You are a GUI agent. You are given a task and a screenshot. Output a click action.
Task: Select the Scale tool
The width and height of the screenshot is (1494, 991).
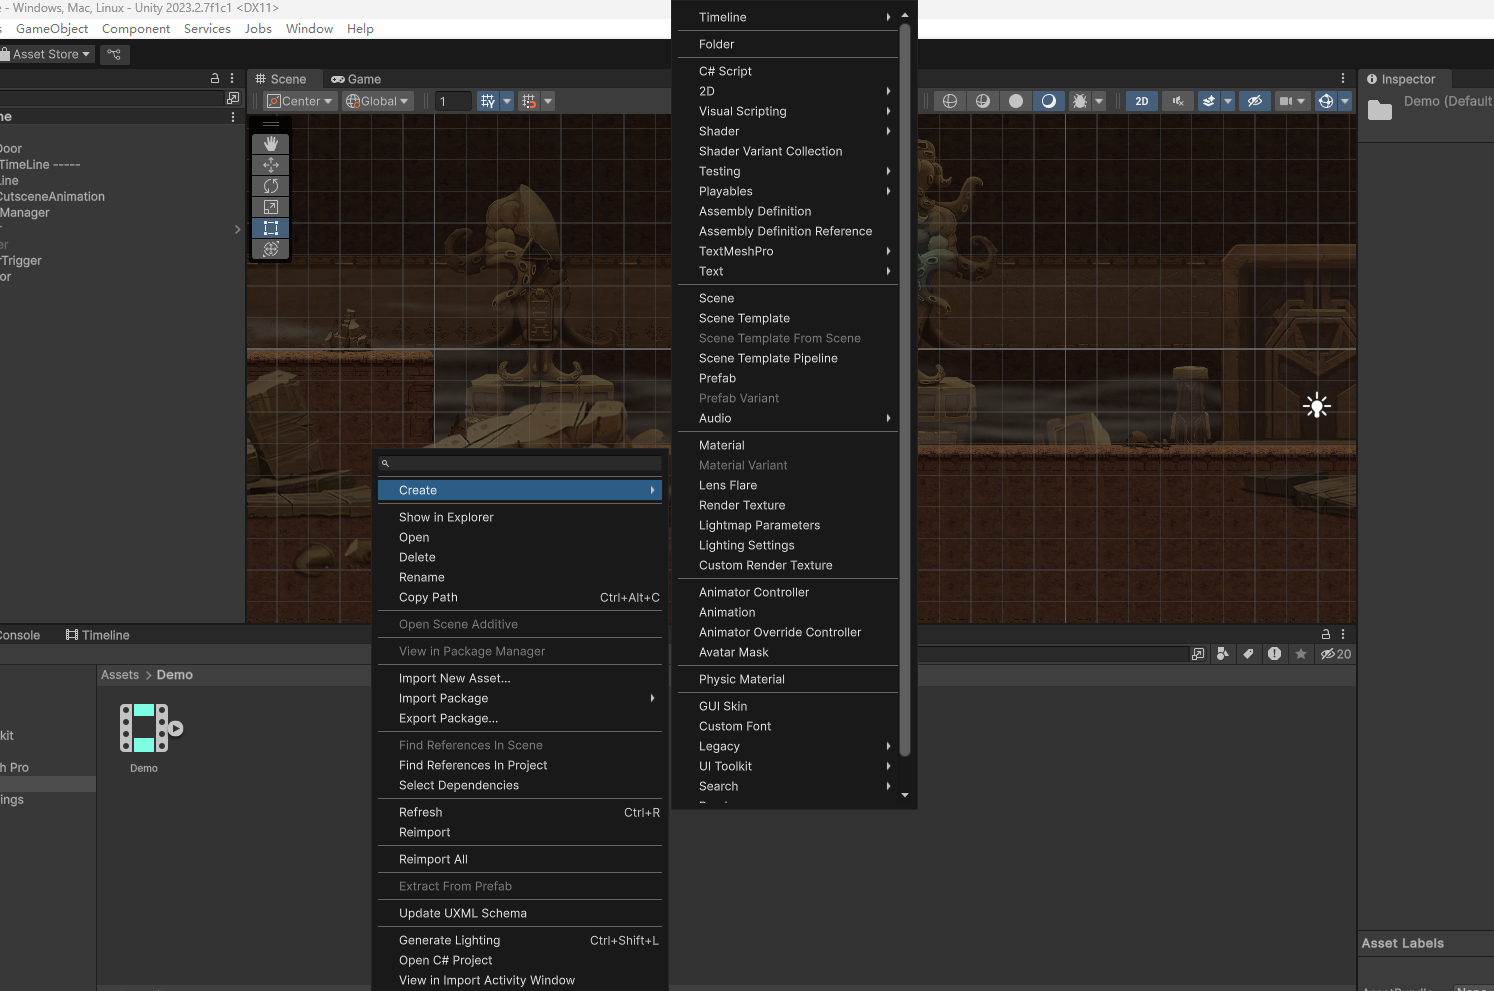click(x=270, y=207)
